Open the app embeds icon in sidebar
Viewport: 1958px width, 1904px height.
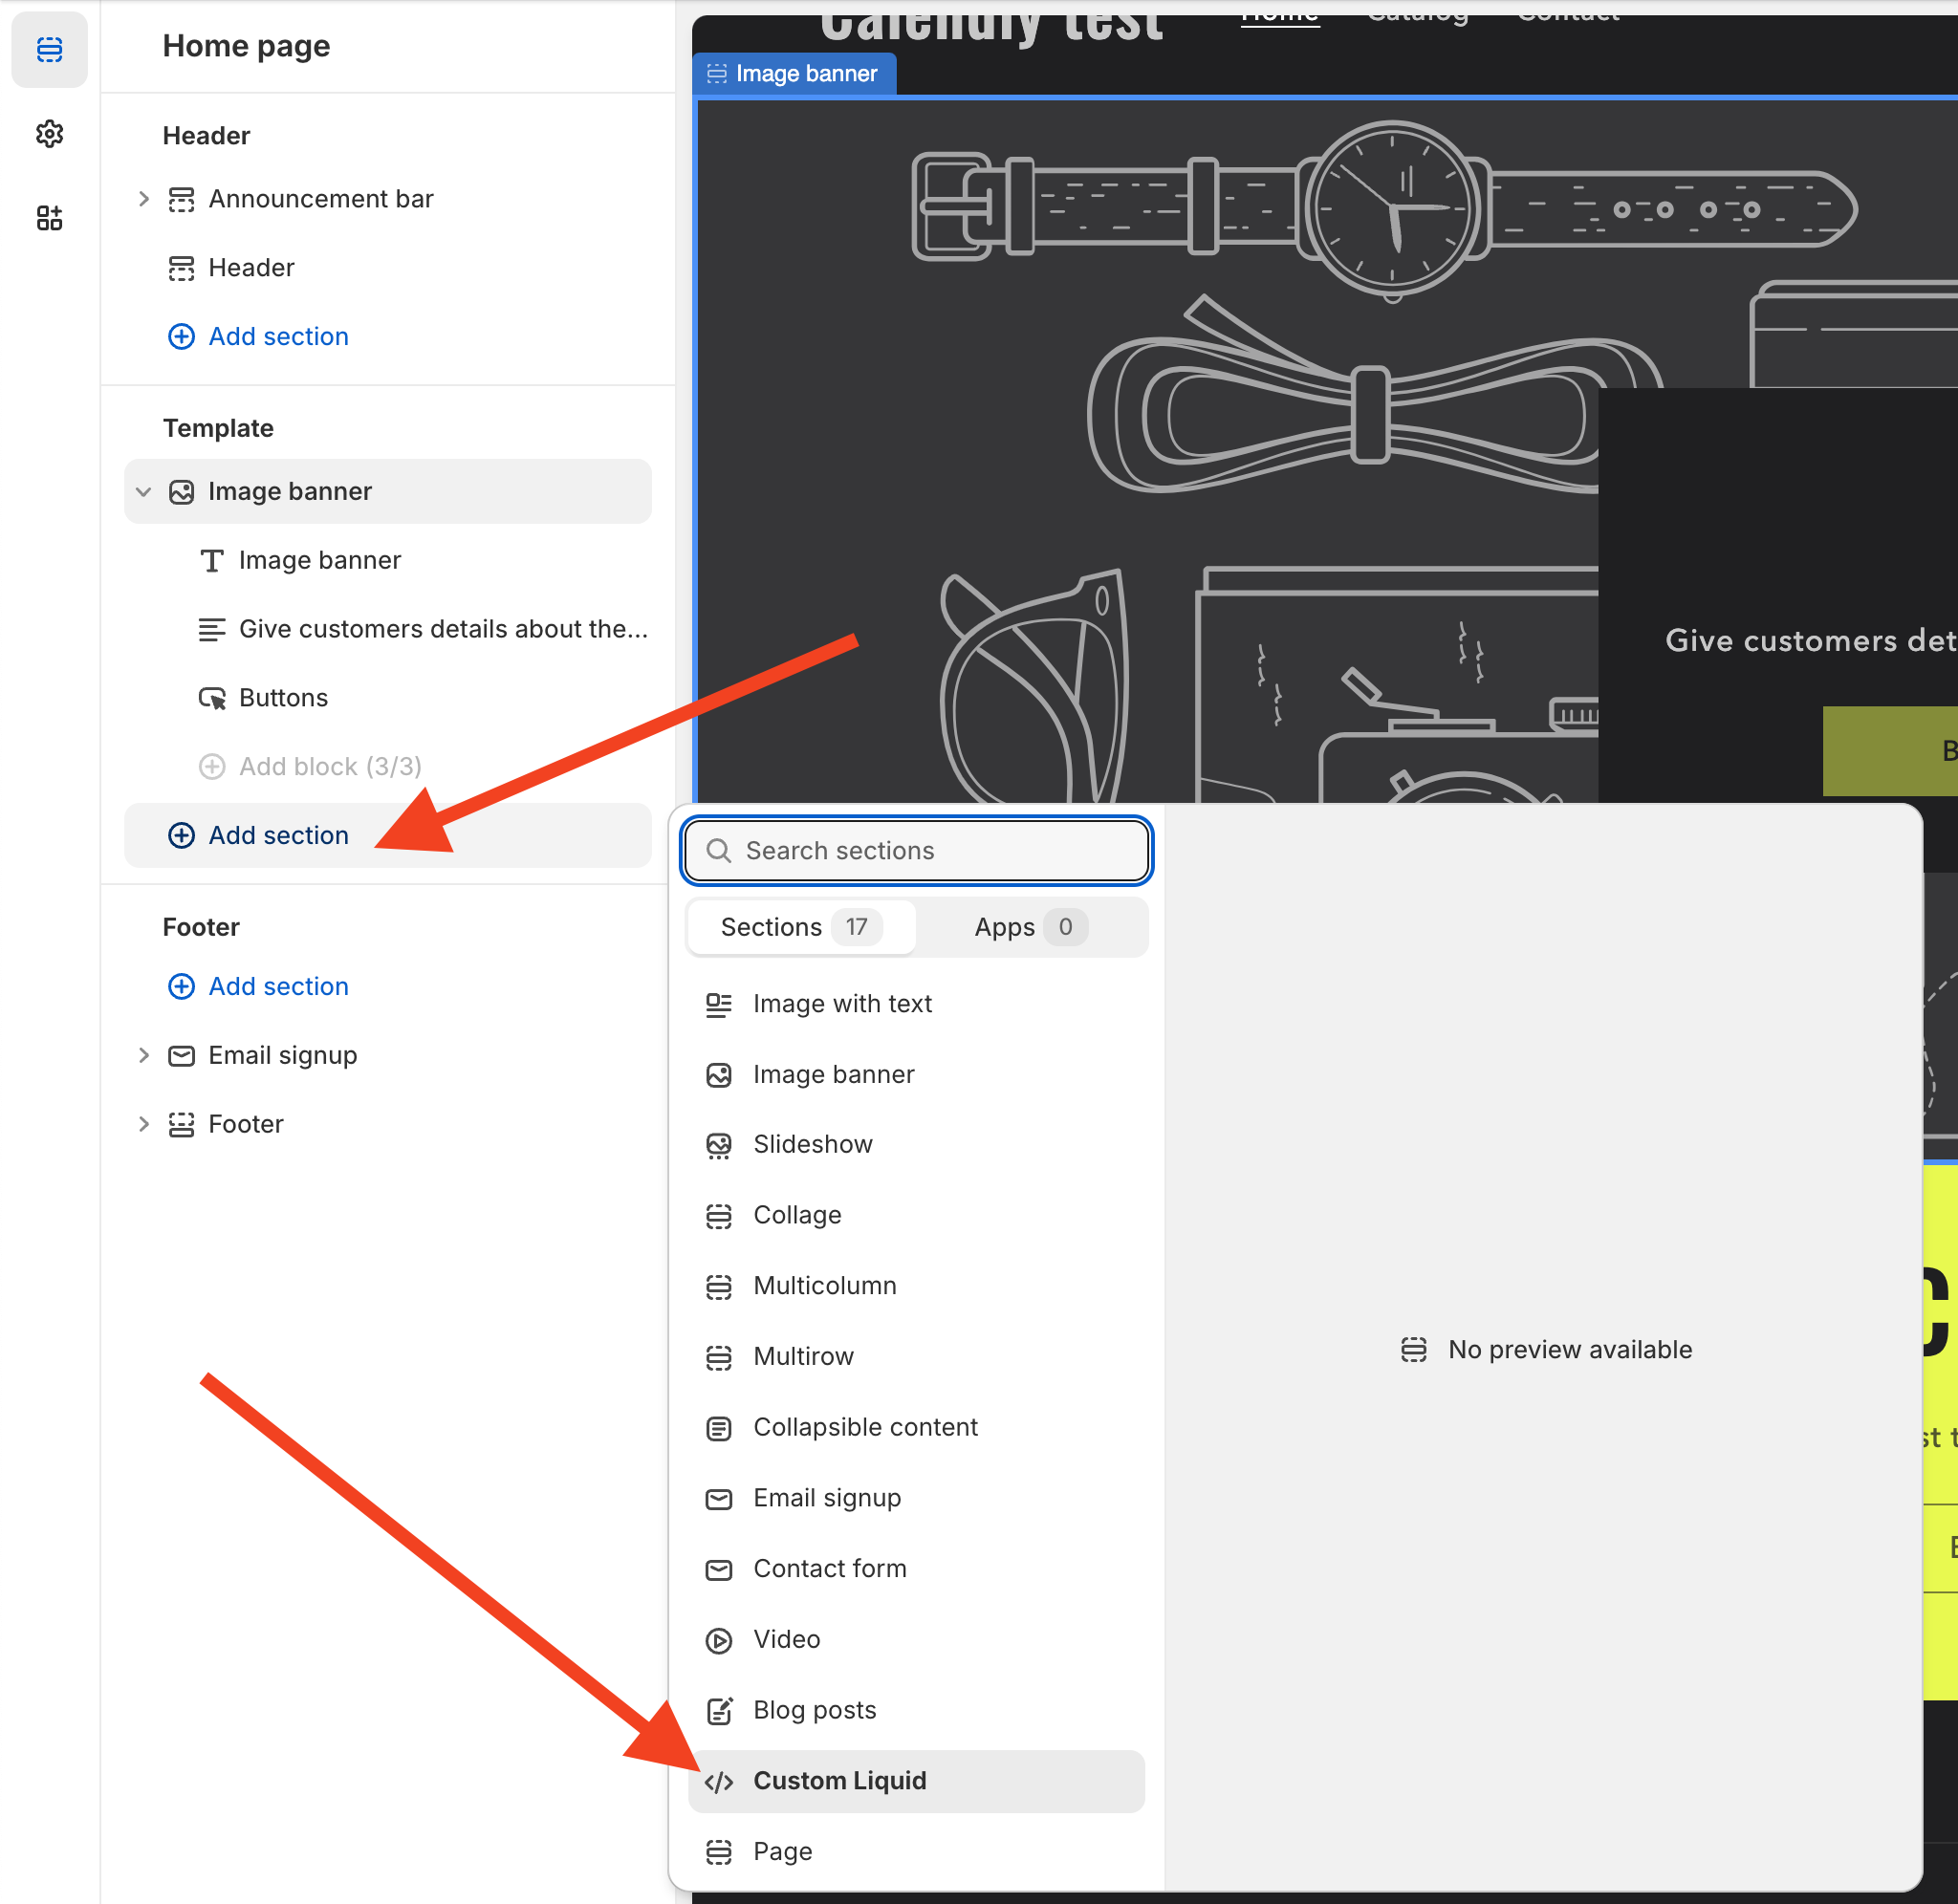(49, 218)
